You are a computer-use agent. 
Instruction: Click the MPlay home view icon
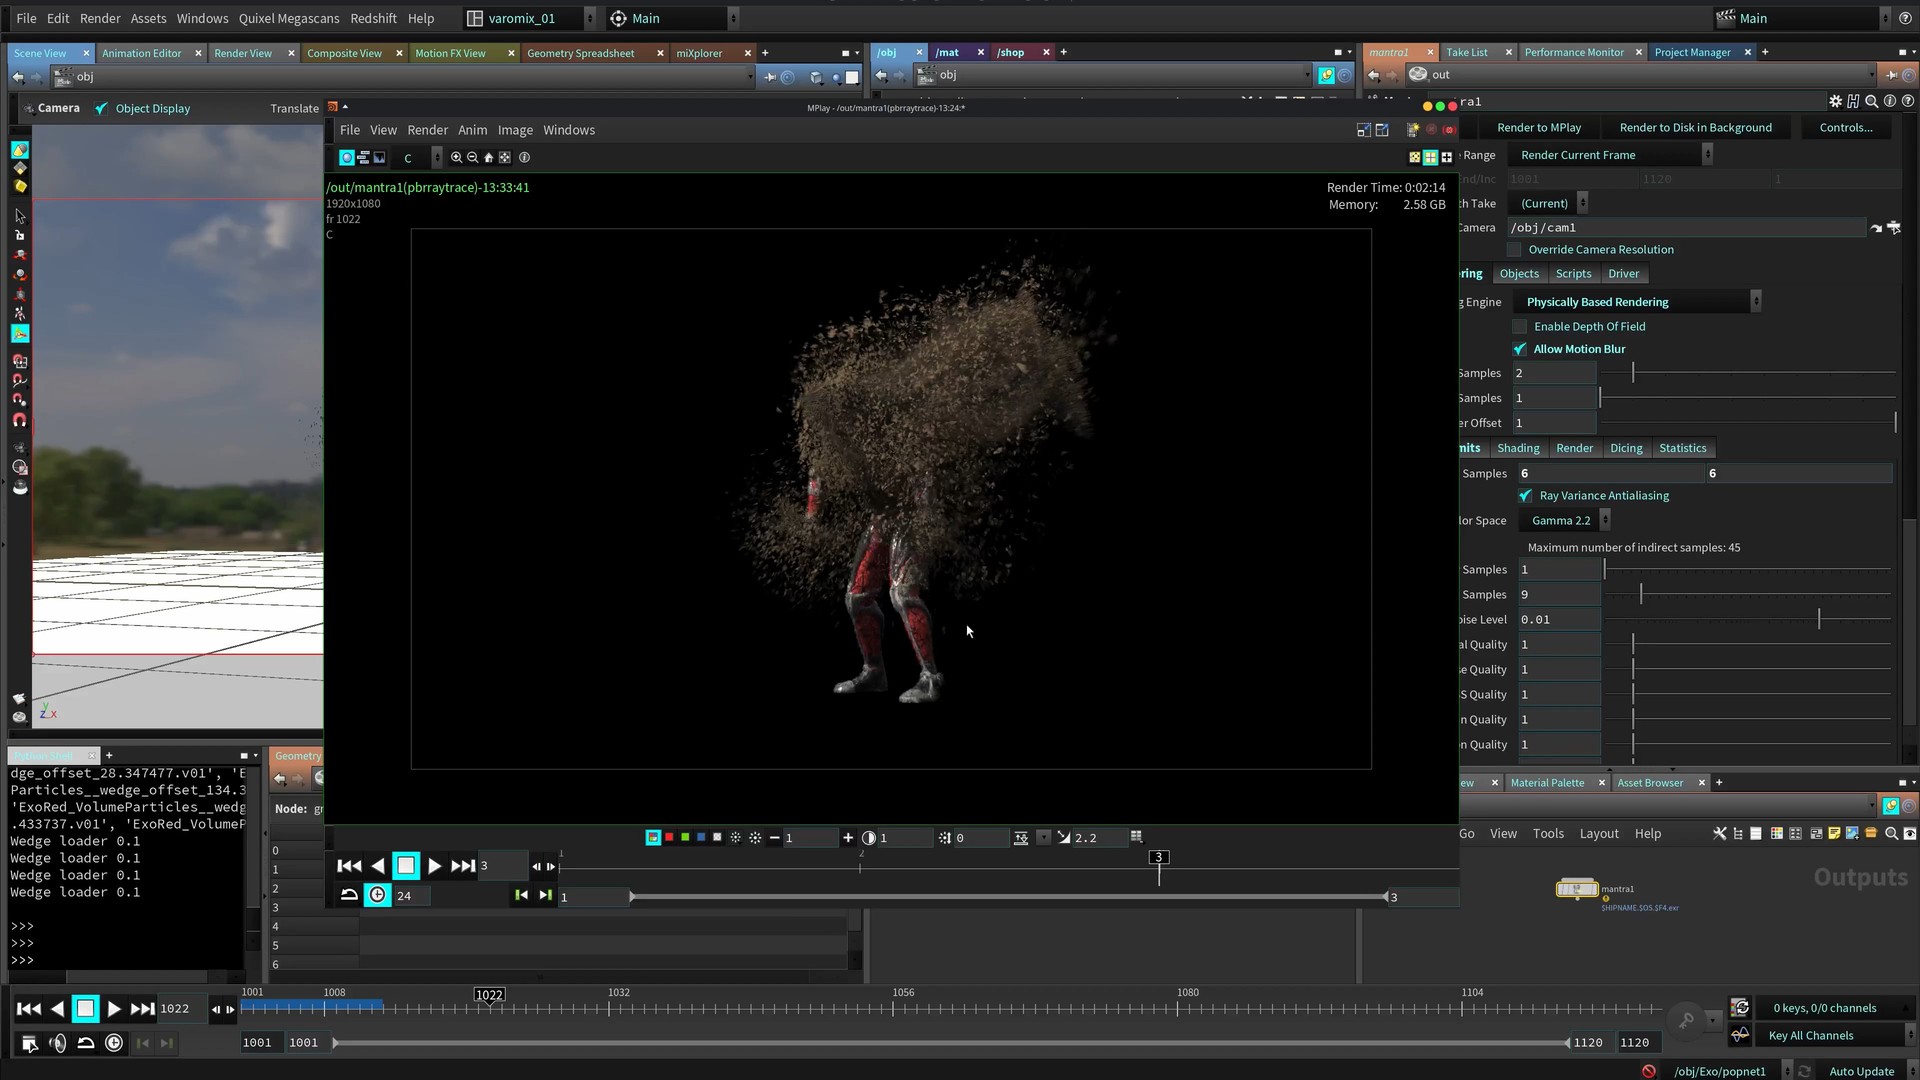point(488,158)
